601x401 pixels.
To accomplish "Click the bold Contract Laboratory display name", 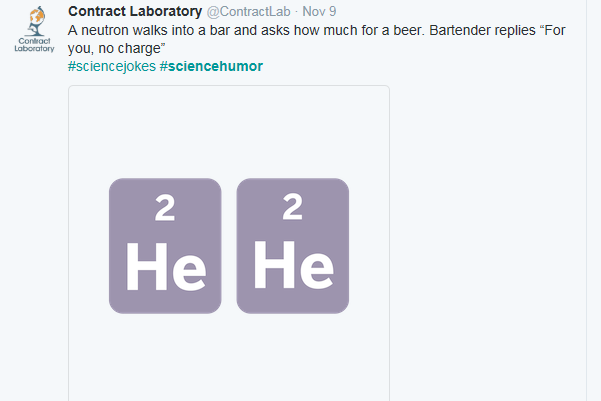I will (135, 12).
